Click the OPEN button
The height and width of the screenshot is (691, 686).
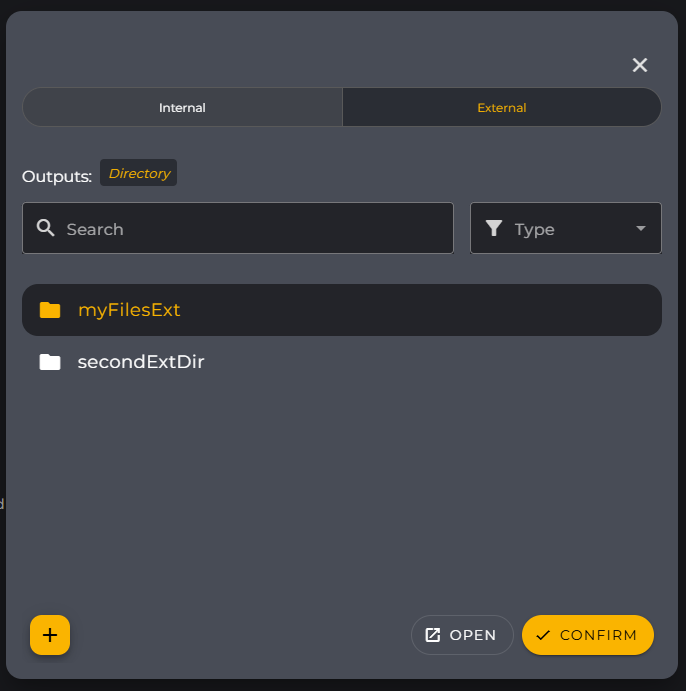click(462, 635)
